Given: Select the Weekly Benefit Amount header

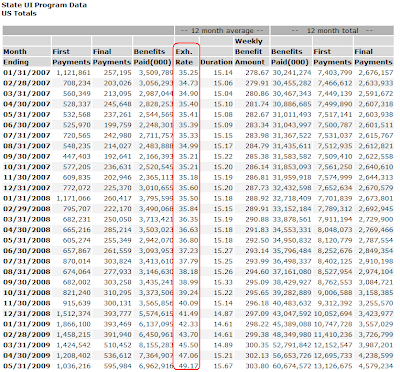Looking at the screenshot, I should point(250,52).
